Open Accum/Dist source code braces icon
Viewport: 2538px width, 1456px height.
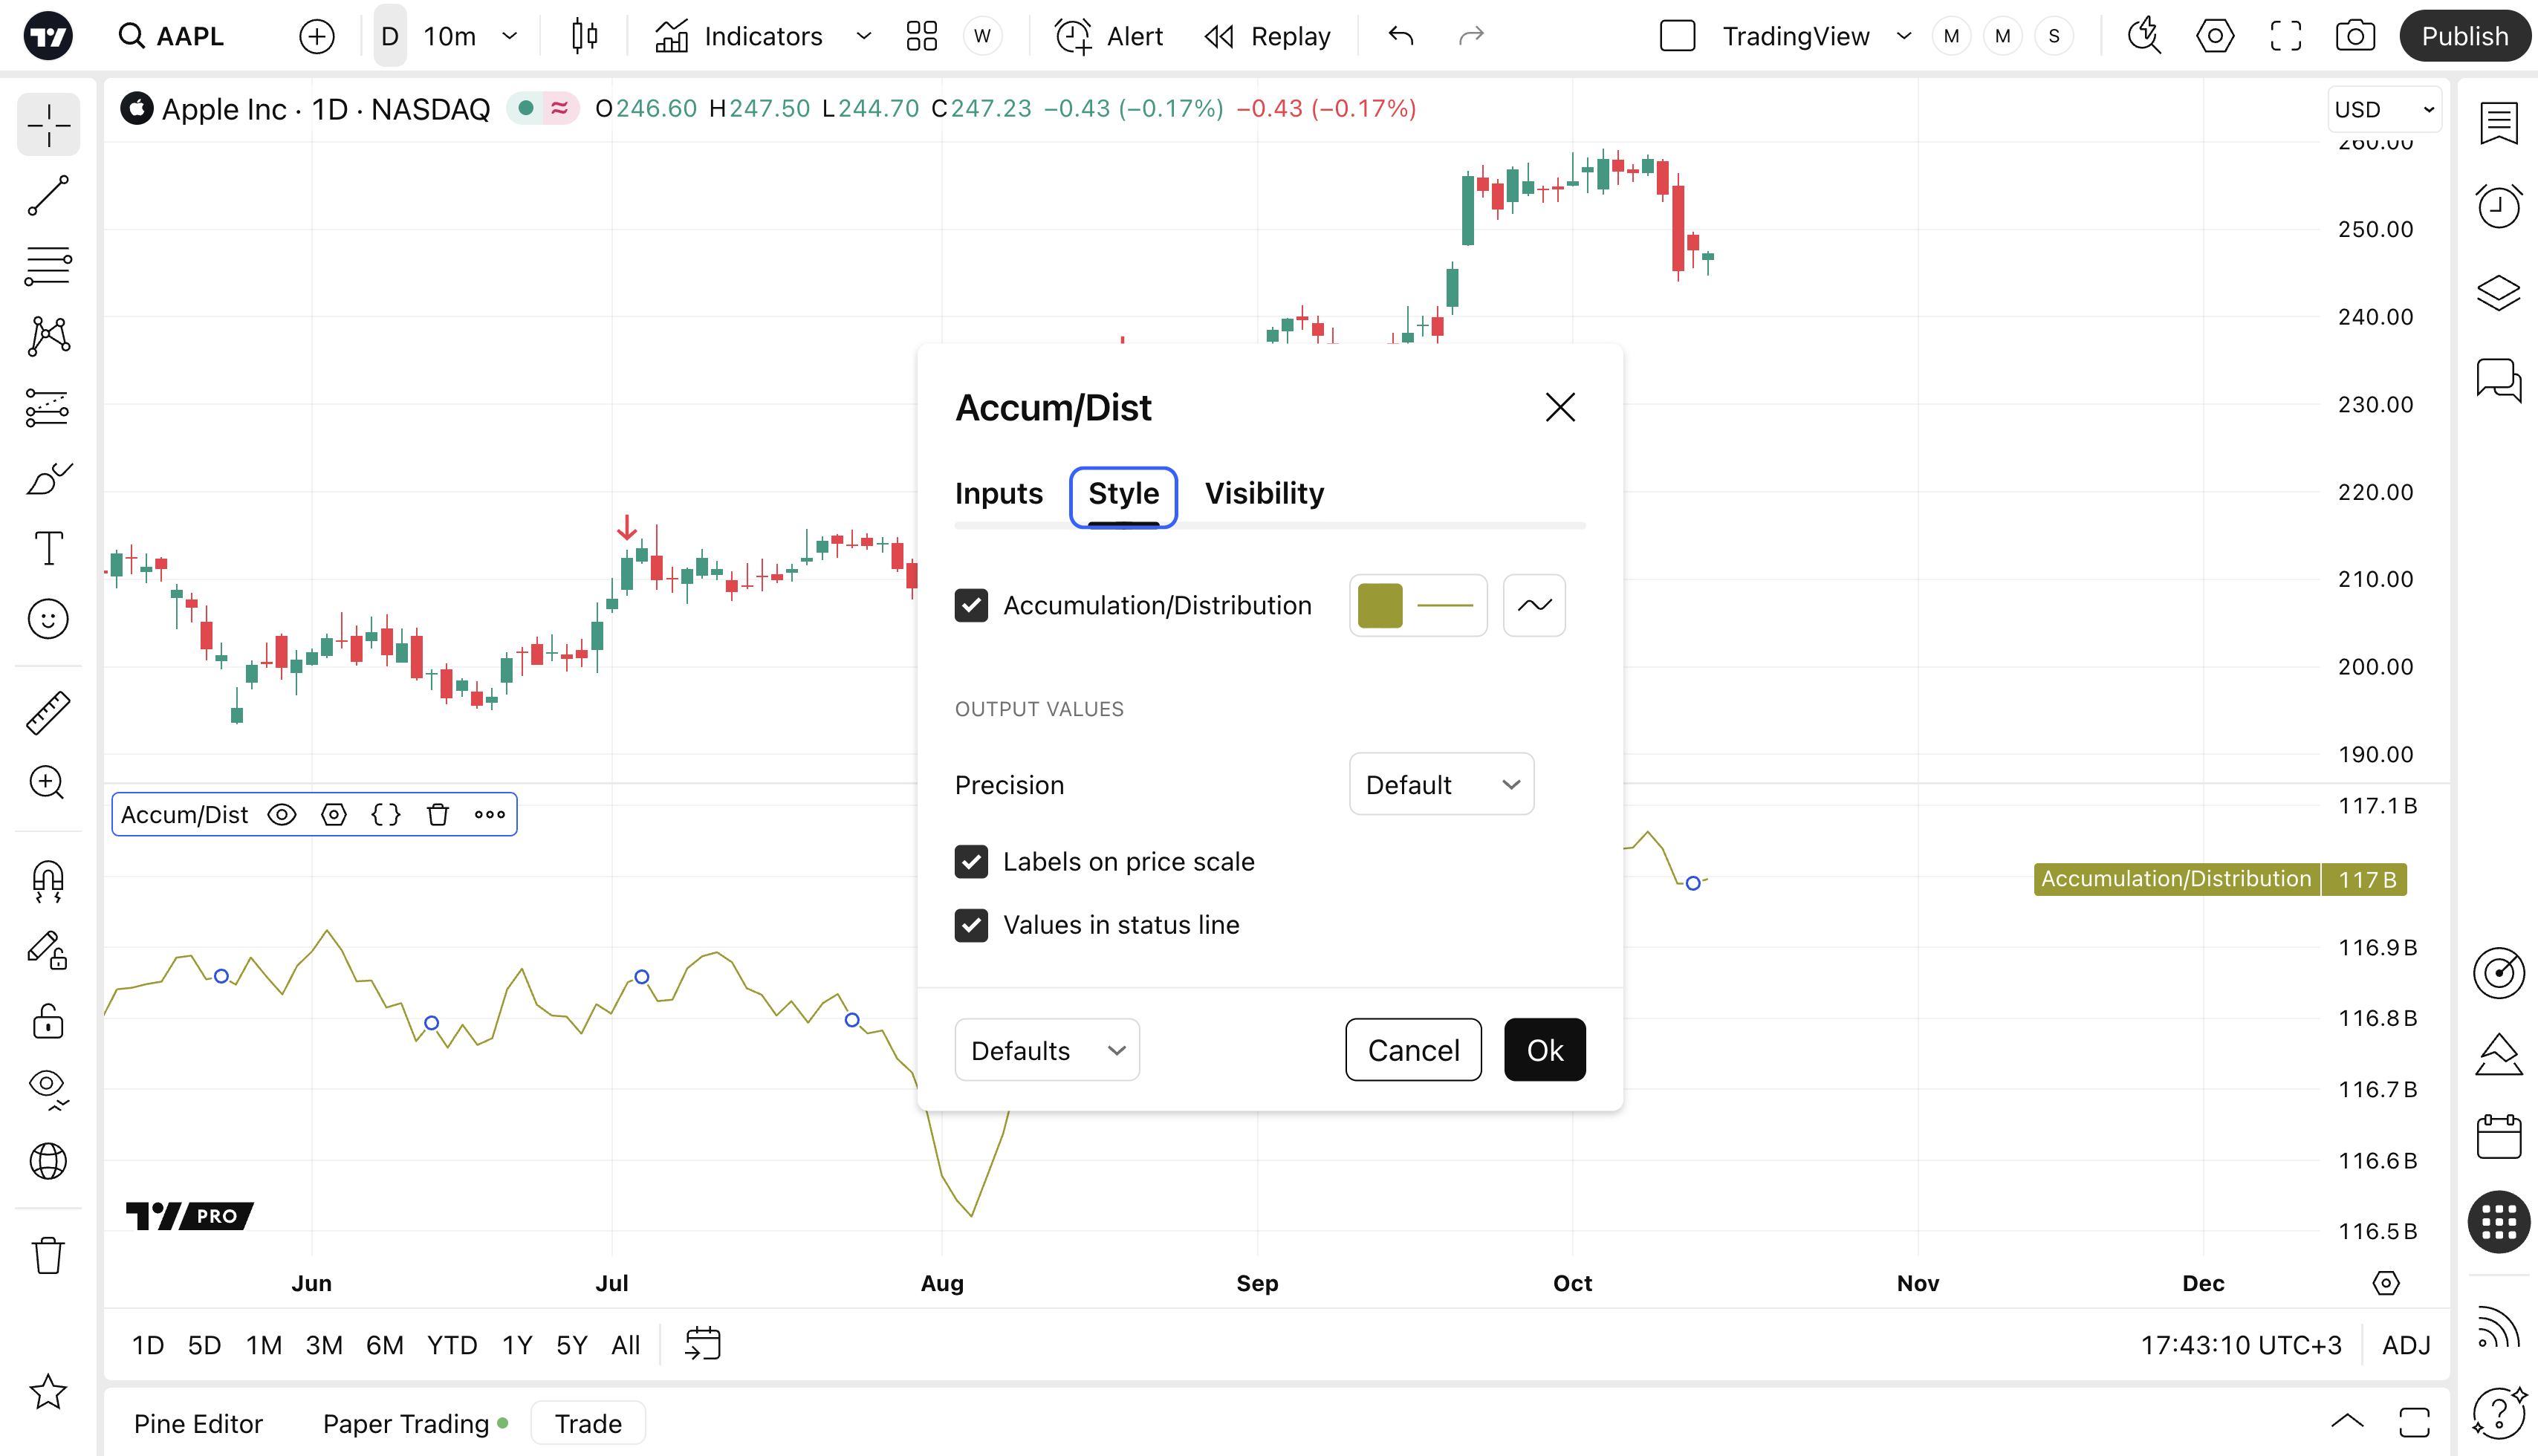pyautogui.click(x=386, y=815)
